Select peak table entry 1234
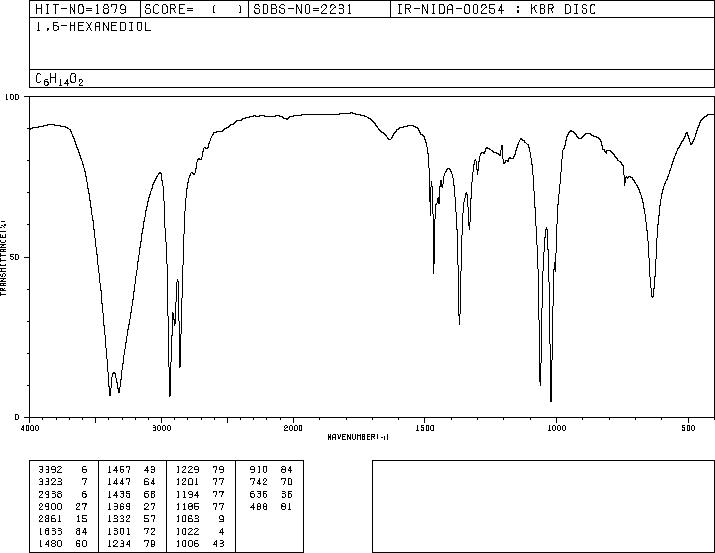 pyautogui.click(x=119, y=543)
